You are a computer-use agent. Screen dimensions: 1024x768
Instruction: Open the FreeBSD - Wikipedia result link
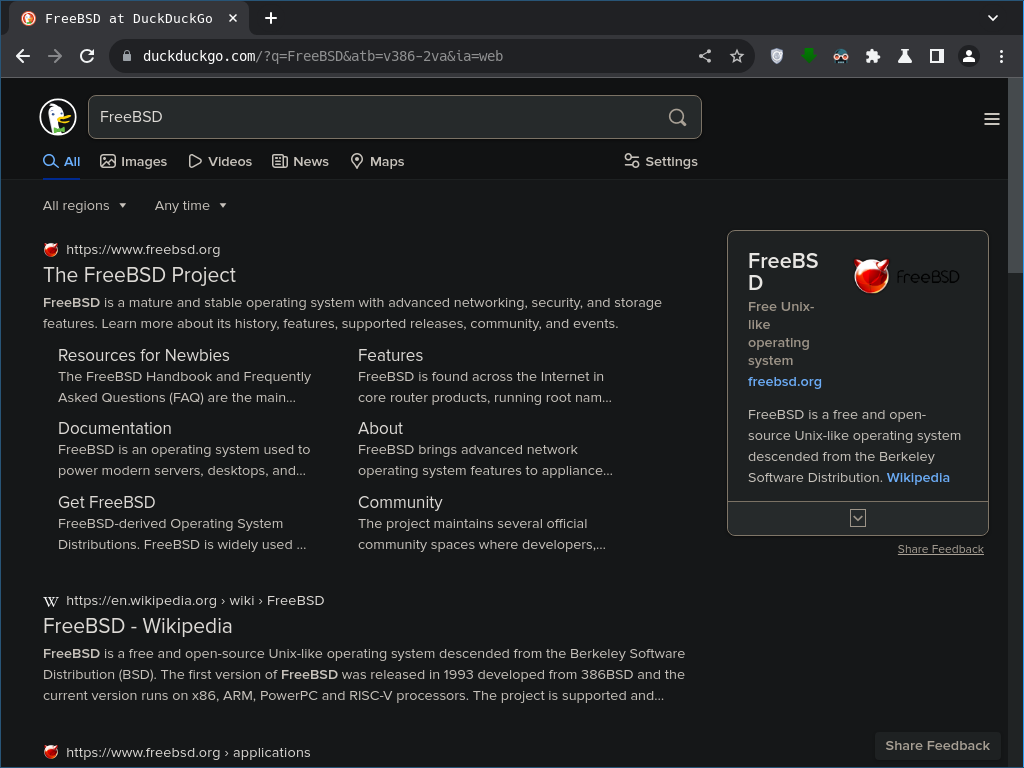(137, 626)
